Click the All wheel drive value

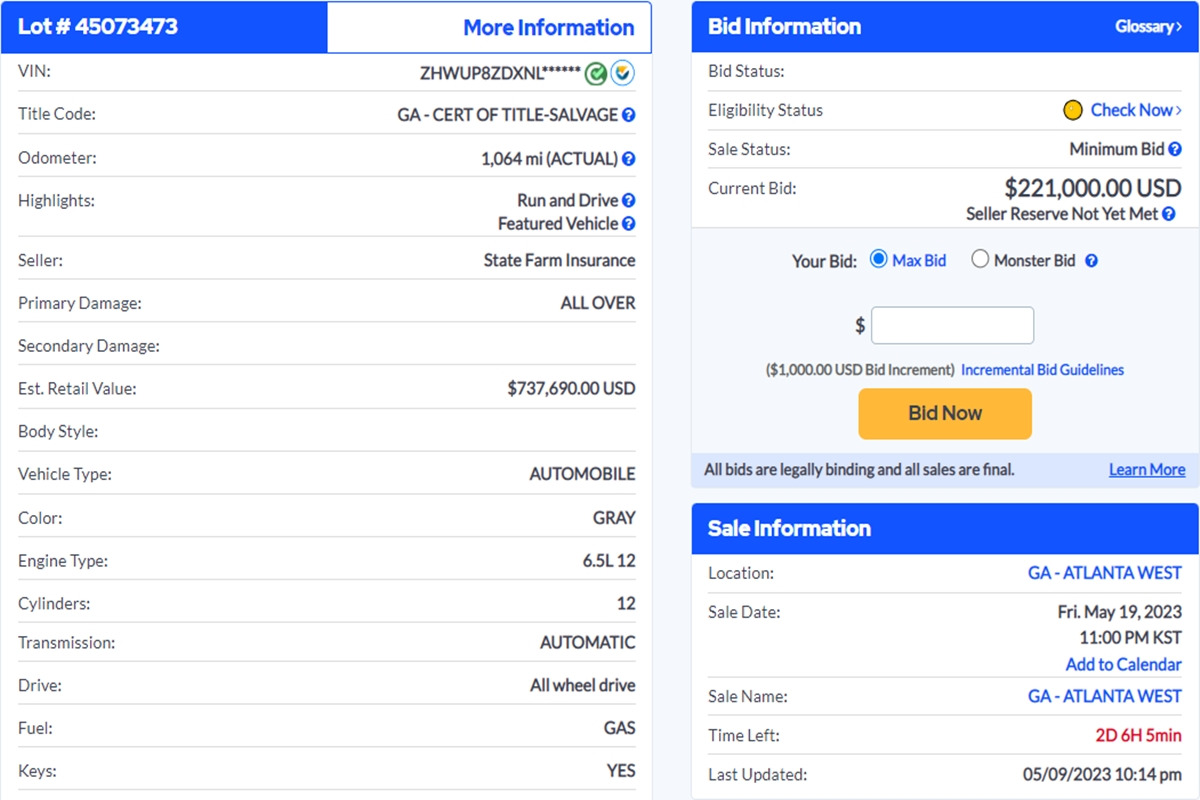pos(583,686)
